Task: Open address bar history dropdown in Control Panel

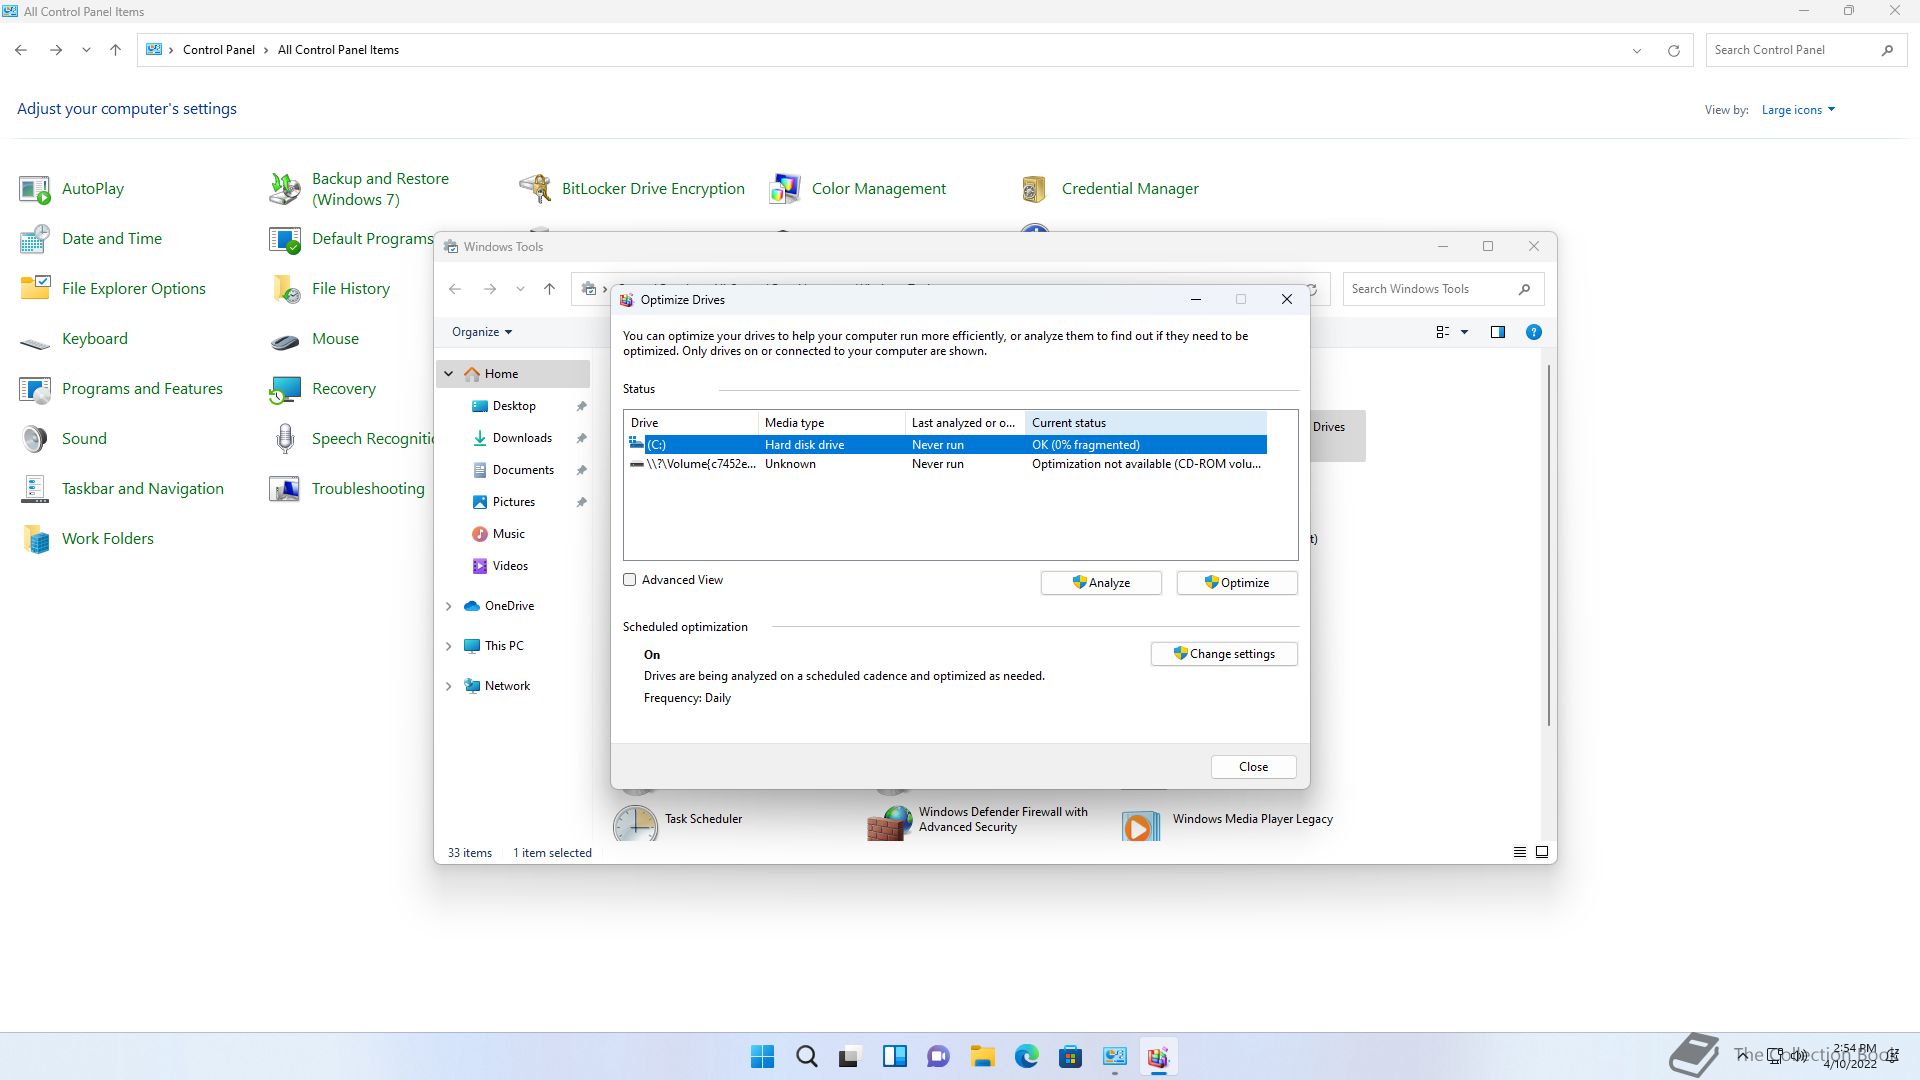Action: [1637, 51]
